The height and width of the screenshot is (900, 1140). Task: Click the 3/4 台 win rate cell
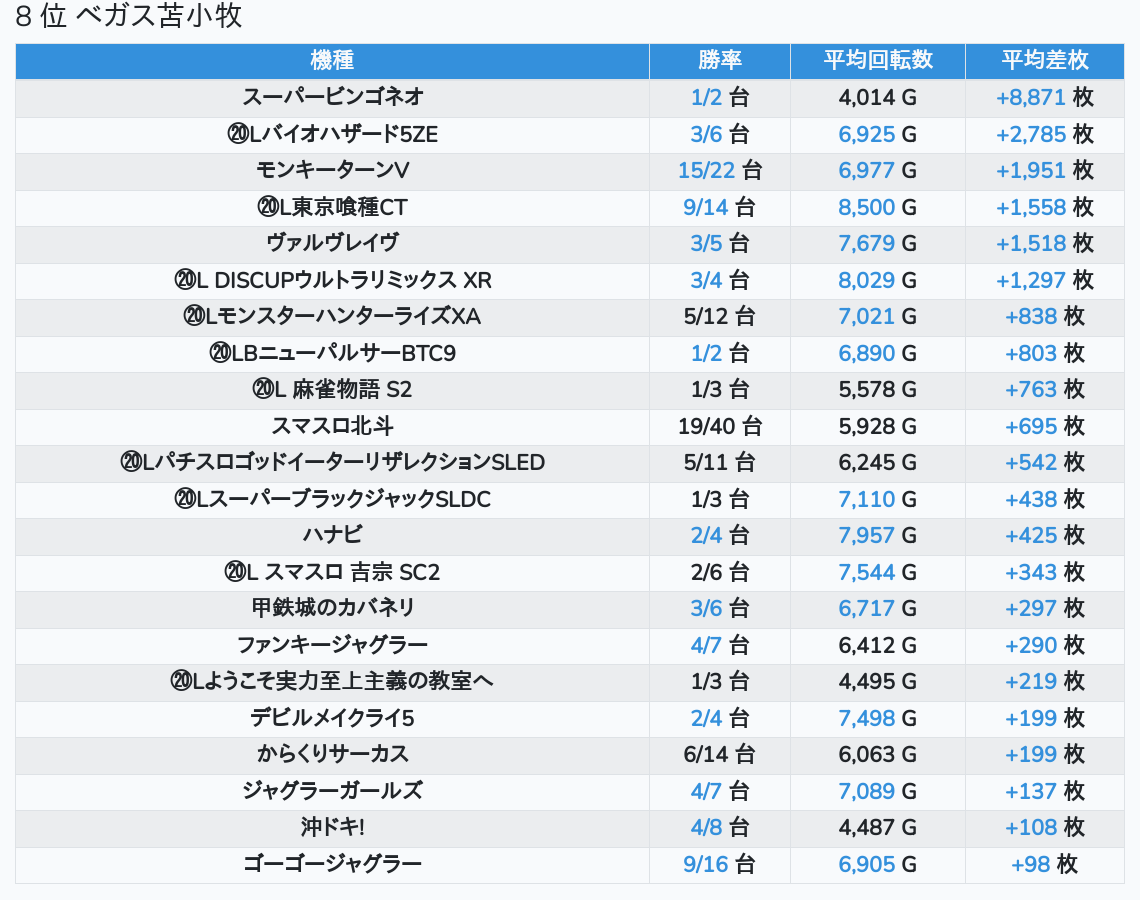pyautogui.click(x=720, y=281)
